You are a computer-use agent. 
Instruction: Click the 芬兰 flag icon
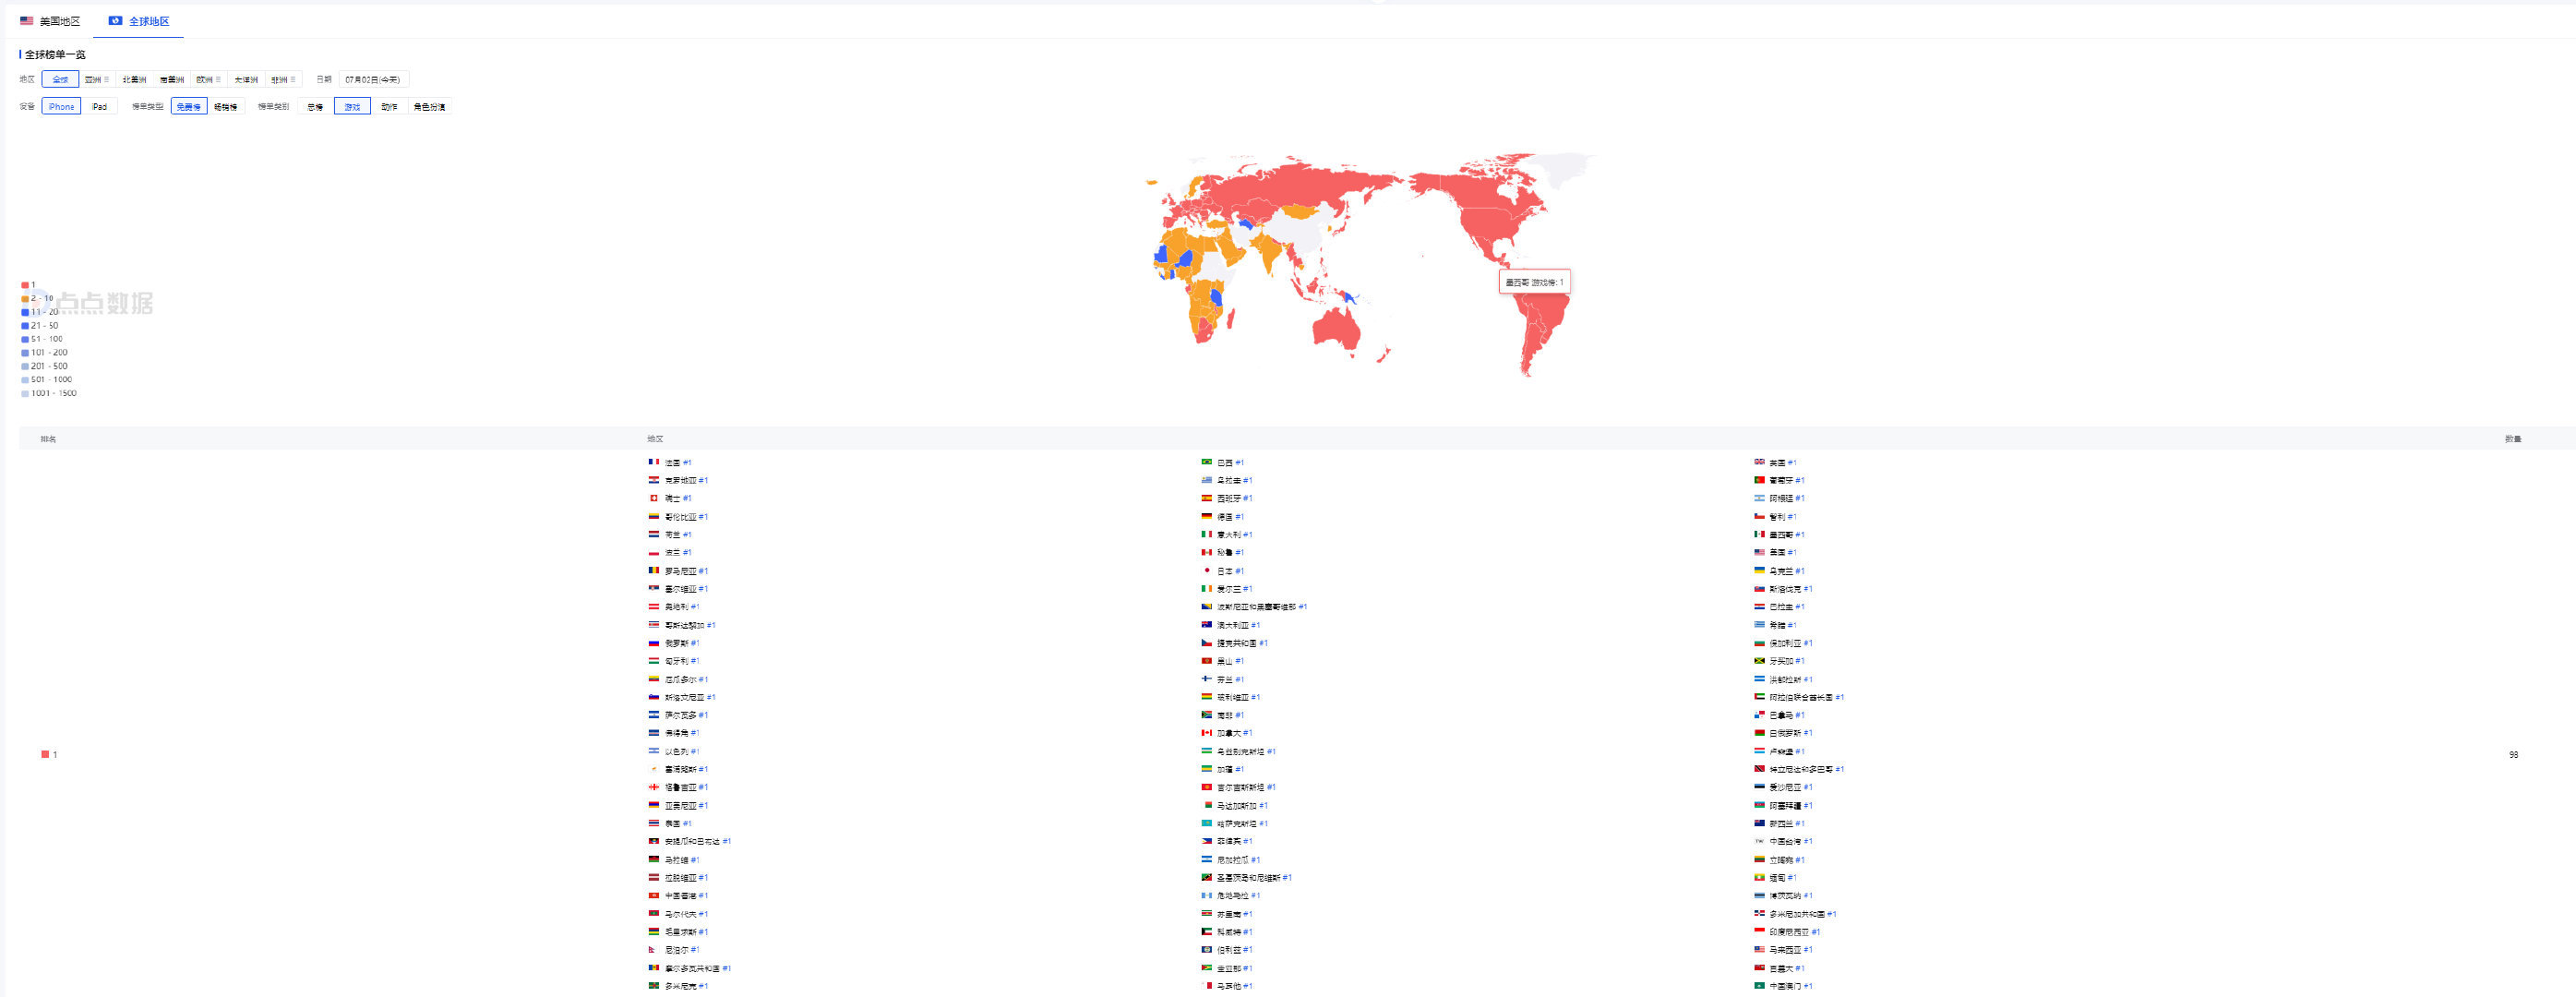click(x=1206, y=678)
